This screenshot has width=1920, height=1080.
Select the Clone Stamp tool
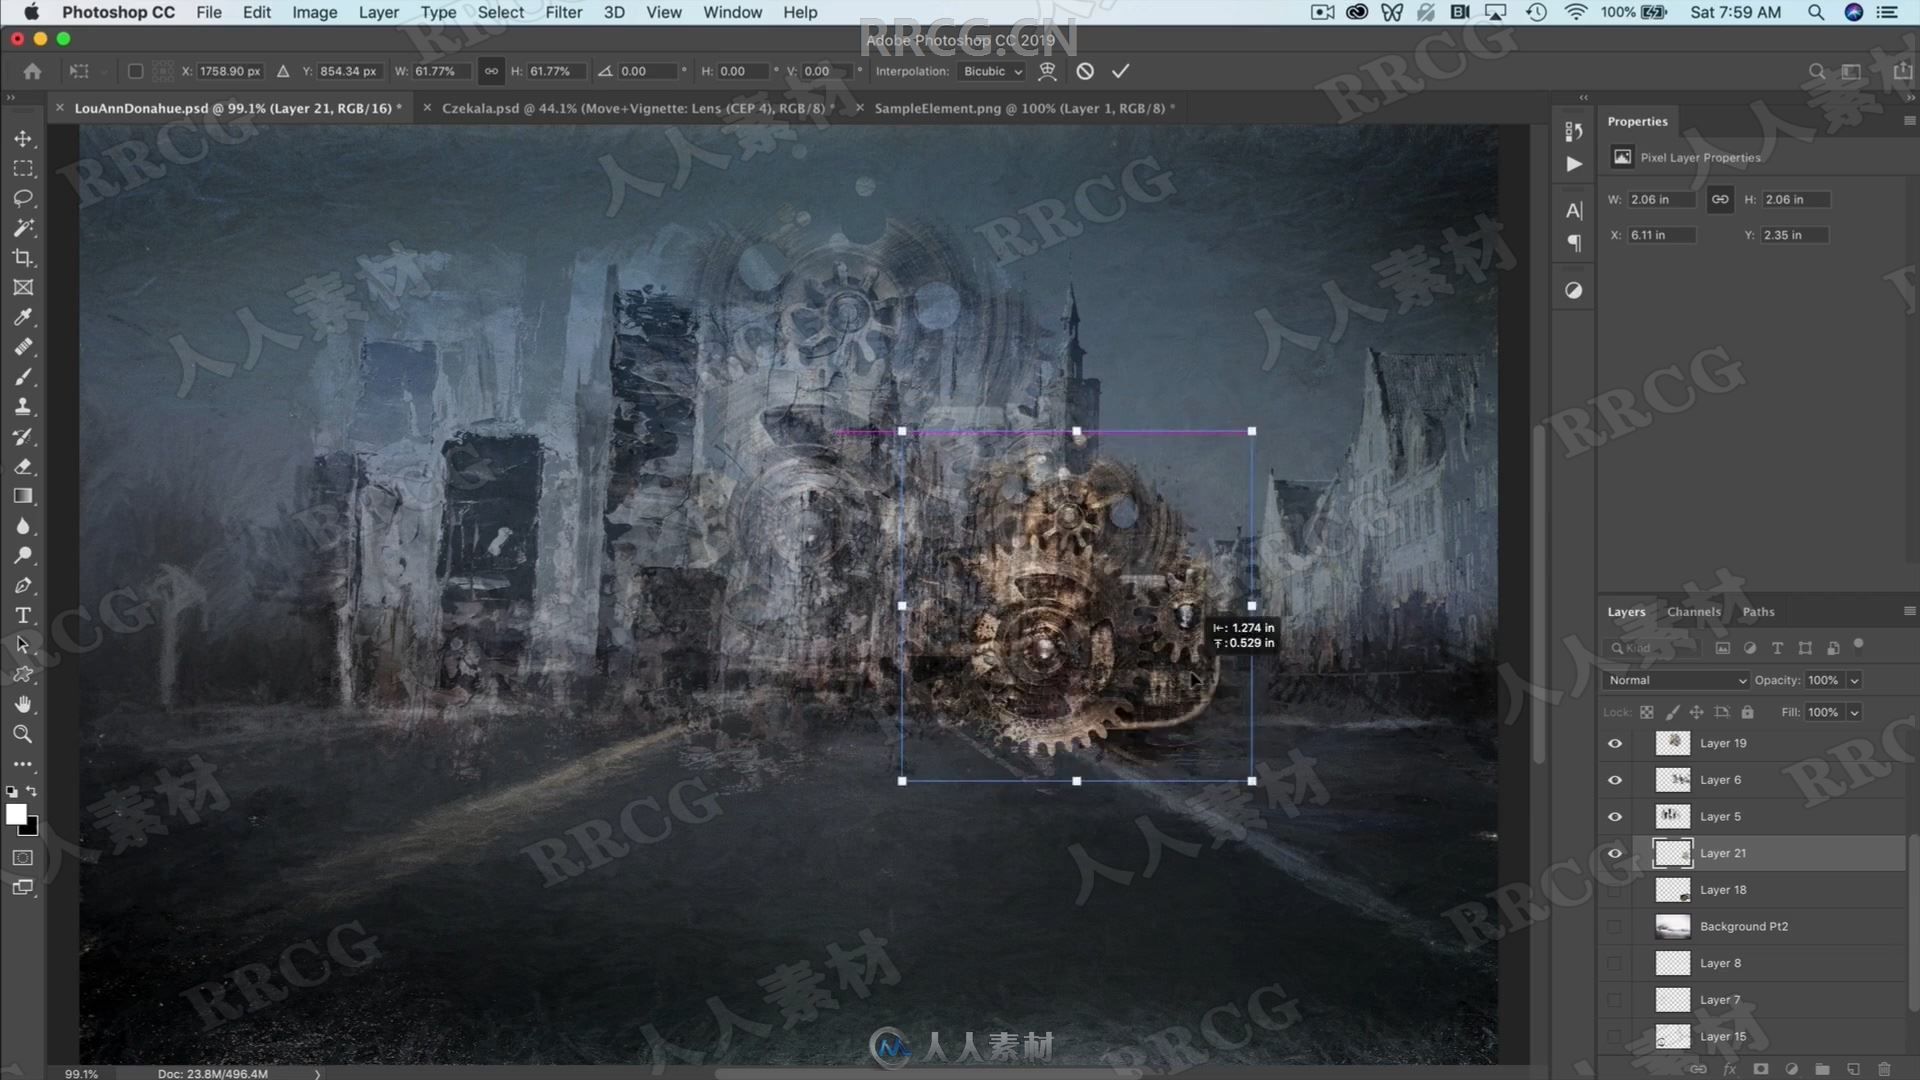coord(23,407)
